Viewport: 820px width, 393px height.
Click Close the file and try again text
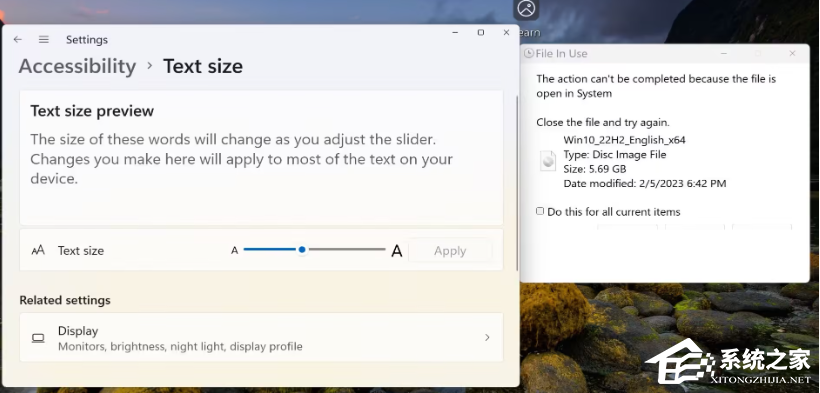coord(603,122)
